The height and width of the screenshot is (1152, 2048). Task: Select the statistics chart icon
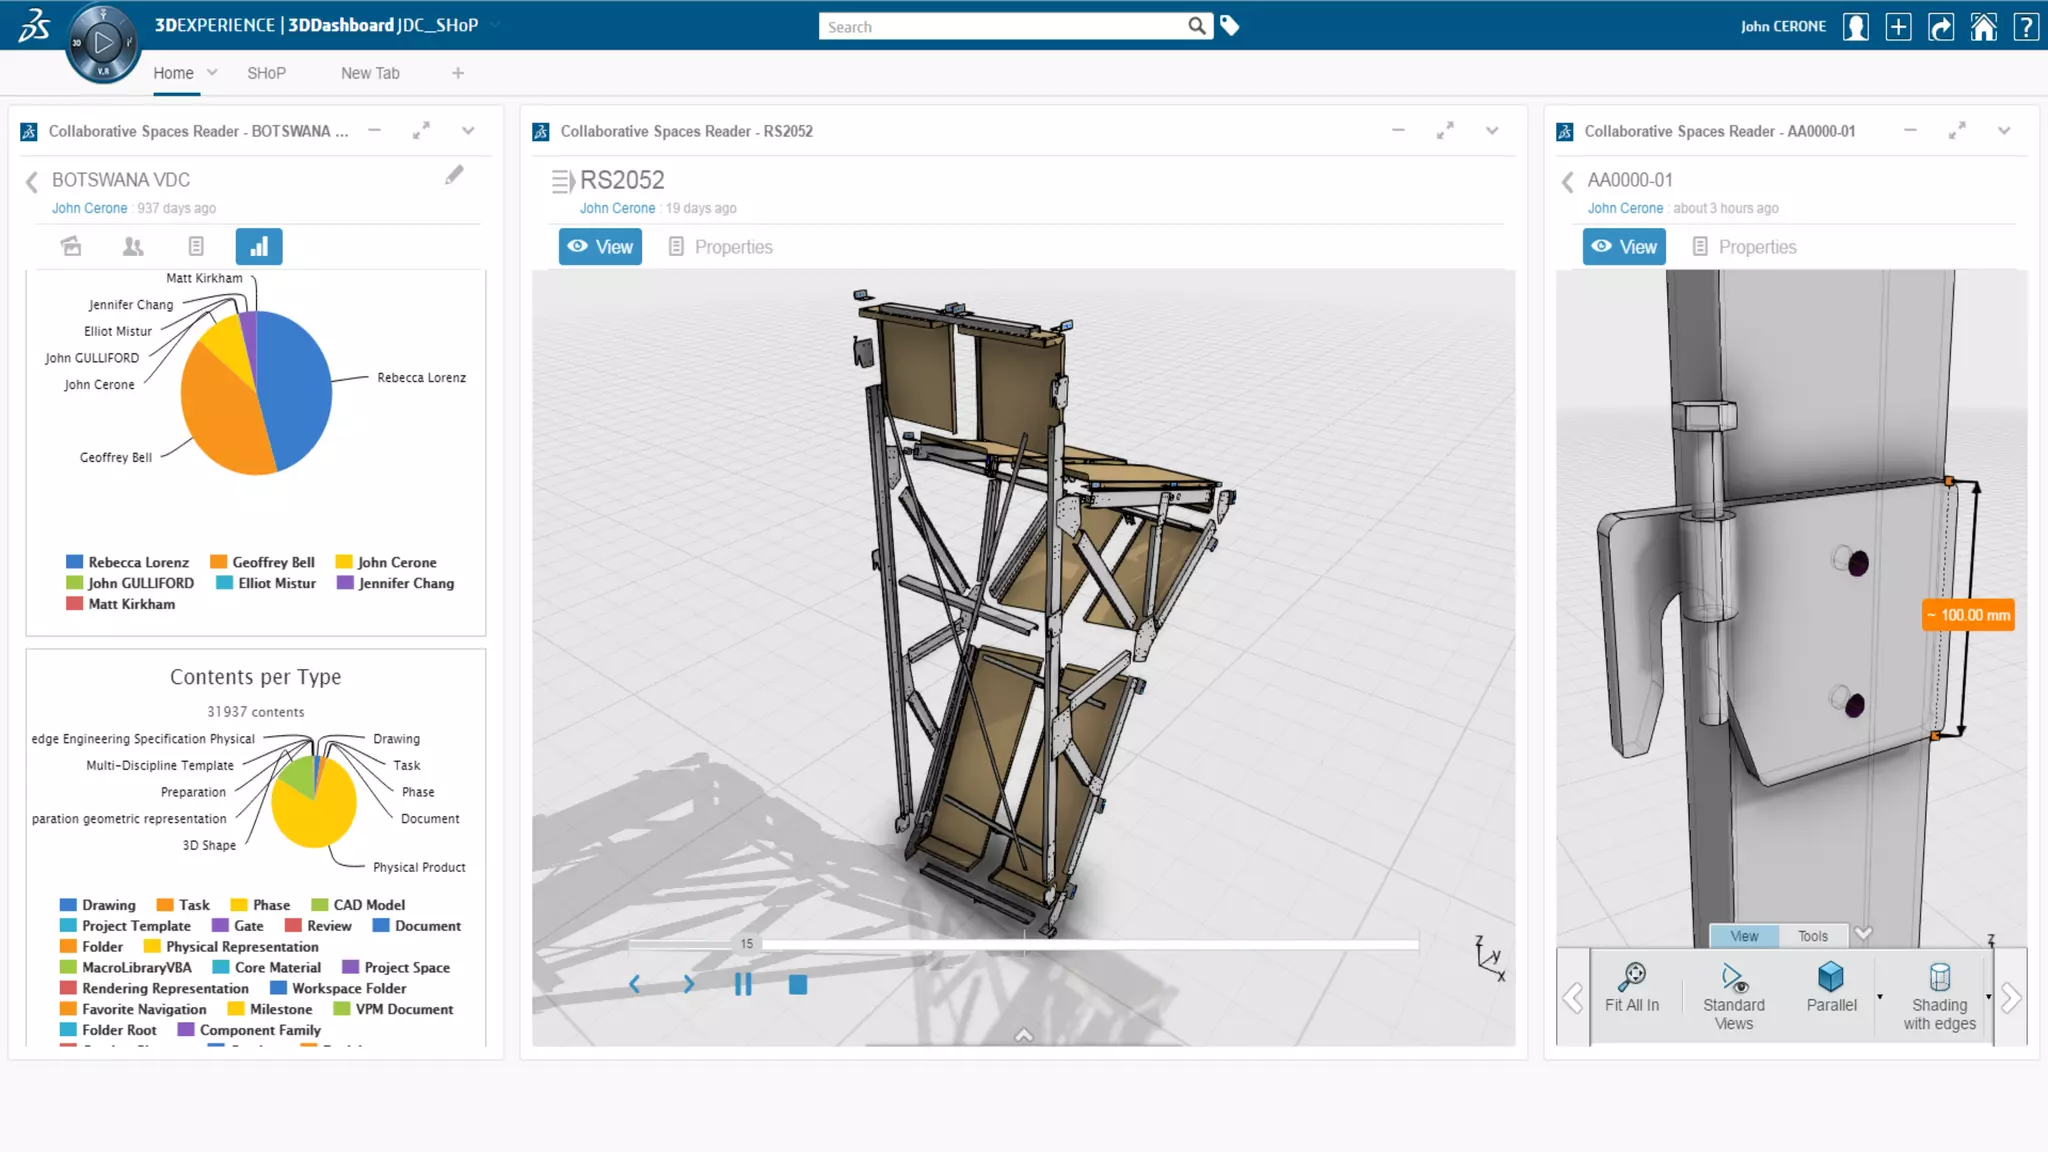coord(259,246)
